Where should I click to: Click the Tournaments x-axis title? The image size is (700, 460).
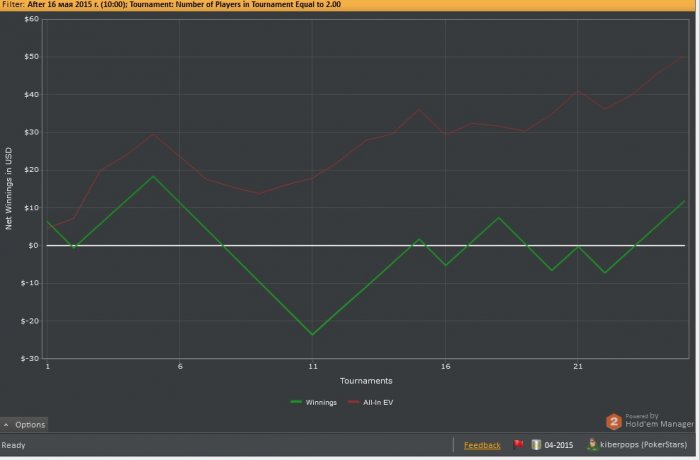(x=366, y=381)
